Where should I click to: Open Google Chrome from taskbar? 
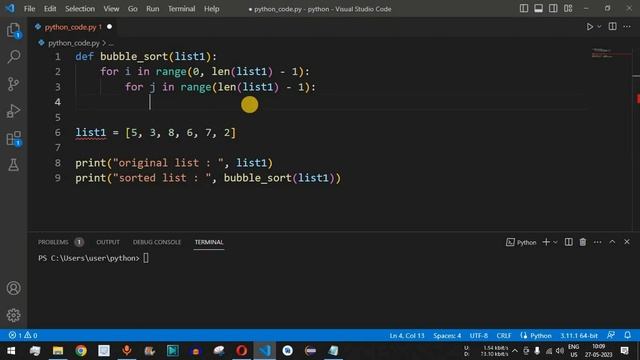click(81, 351)
